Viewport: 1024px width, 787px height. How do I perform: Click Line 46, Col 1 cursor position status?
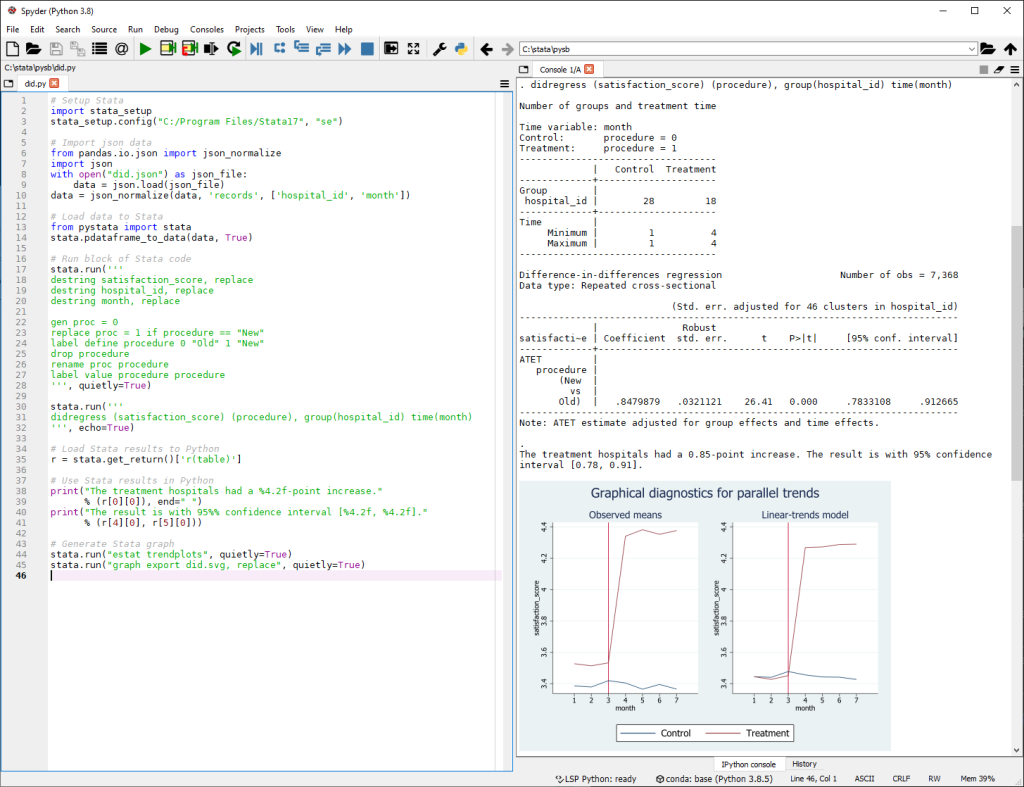(813, 779)
